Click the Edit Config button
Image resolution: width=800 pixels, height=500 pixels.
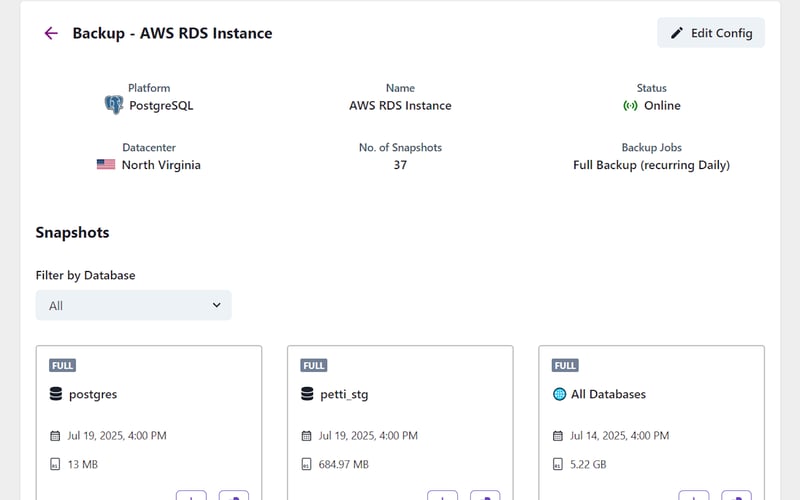[710, 33]
